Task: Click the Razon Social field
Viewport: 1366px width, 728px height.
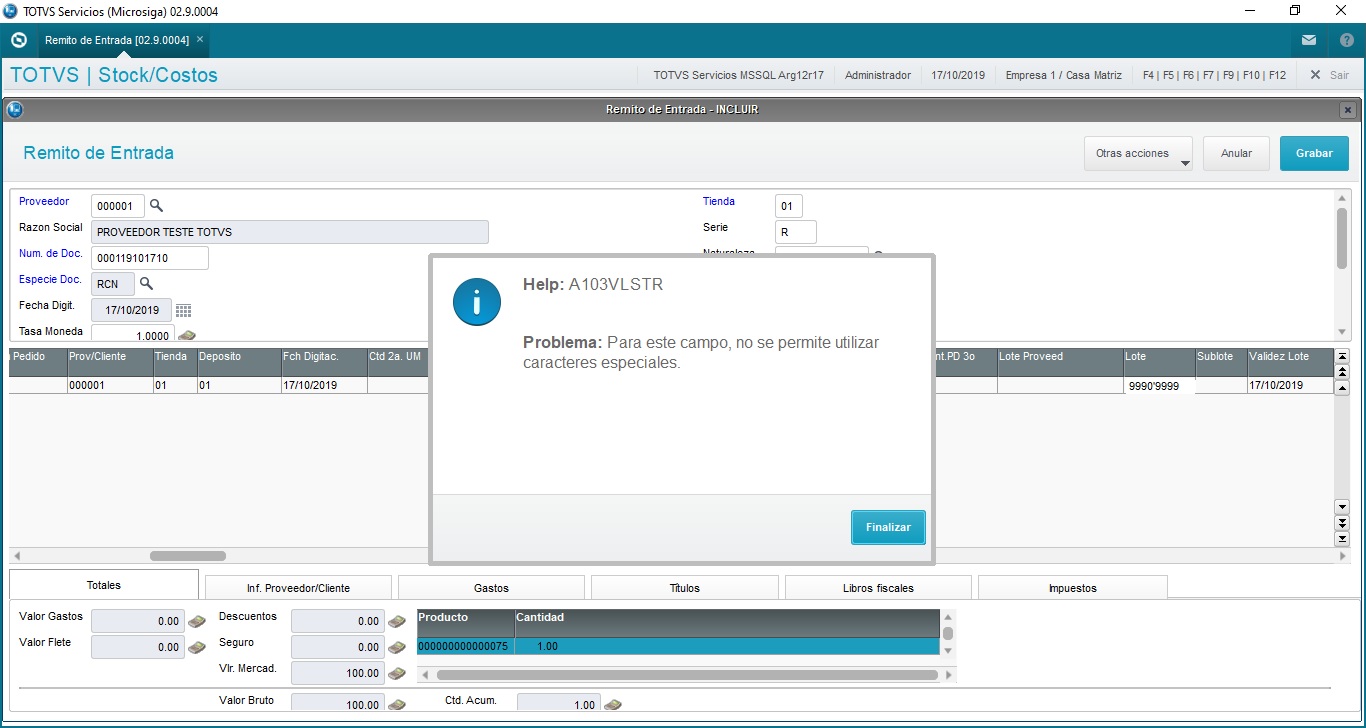Action: [x=290, y=232]
